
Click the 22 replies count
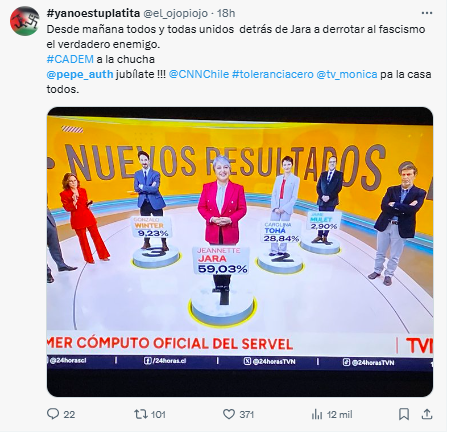click(69, 414)
